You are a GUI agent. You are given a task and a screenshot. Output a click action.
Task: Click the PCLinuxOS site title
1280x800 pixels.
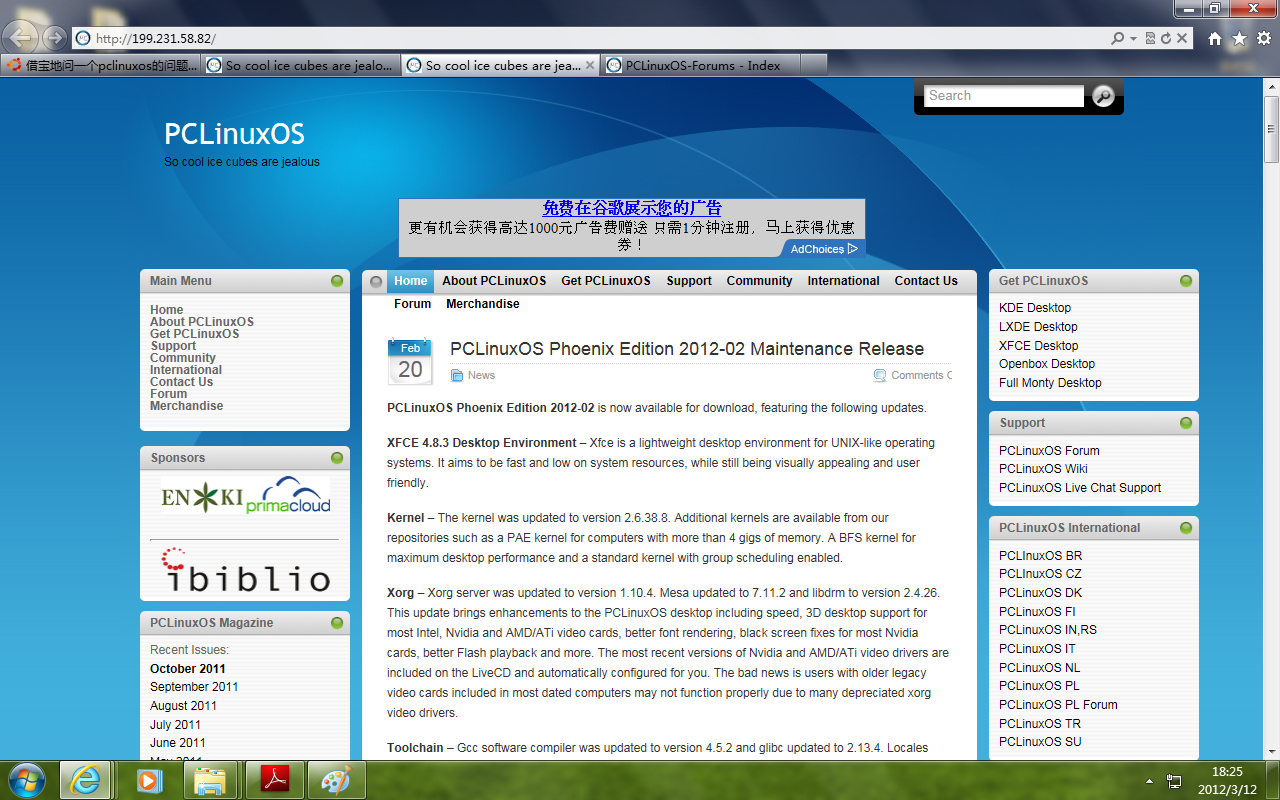pos(234,134)
